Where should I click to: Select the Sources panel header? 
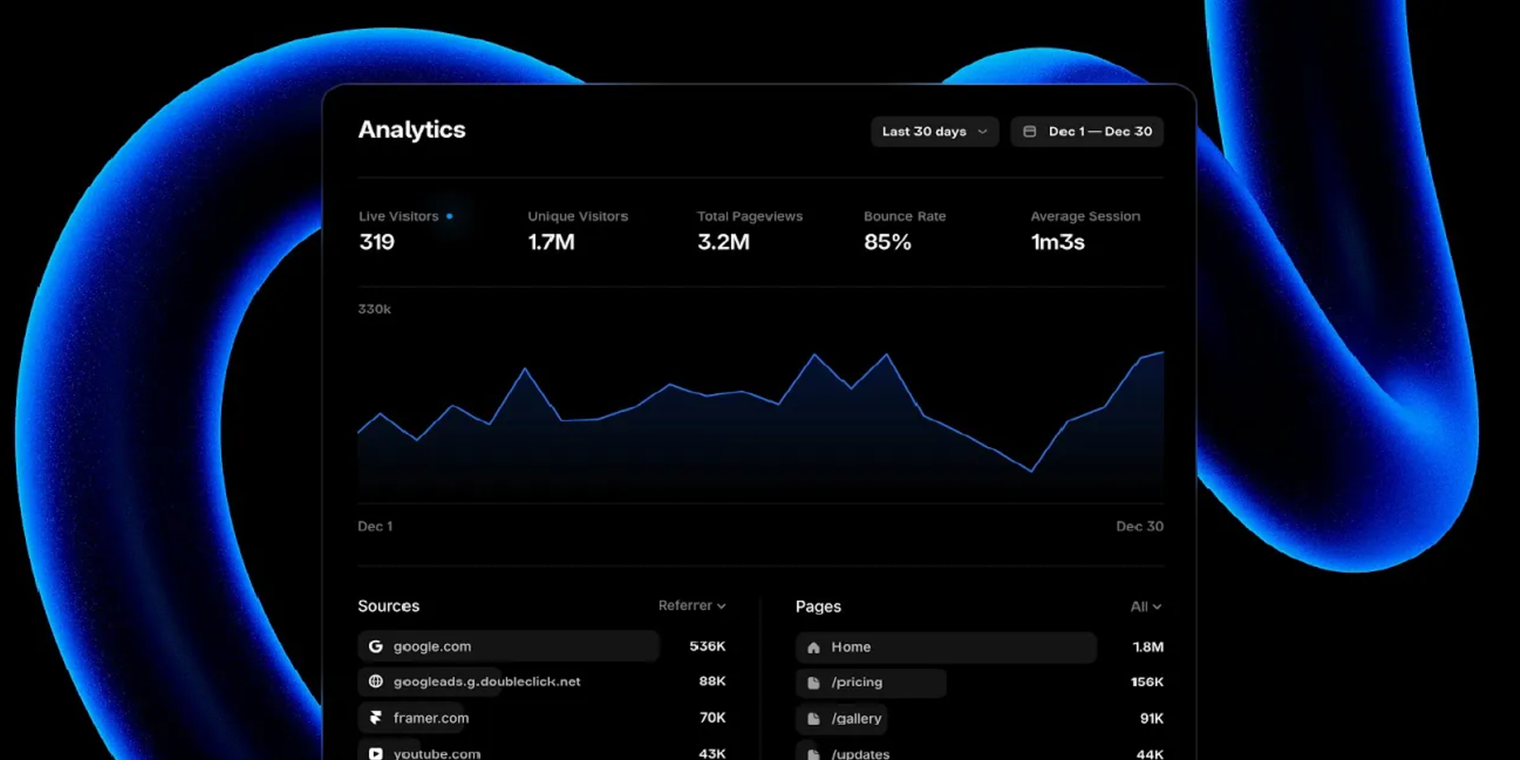[x=388, y=606]
